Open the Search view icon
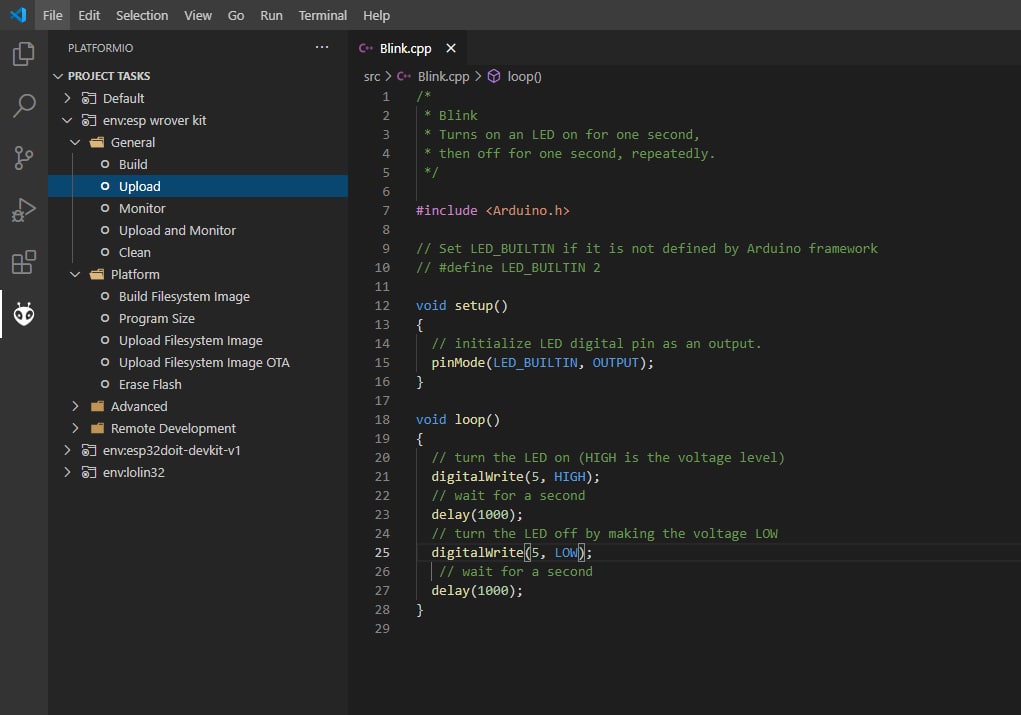 click(23, 105)
